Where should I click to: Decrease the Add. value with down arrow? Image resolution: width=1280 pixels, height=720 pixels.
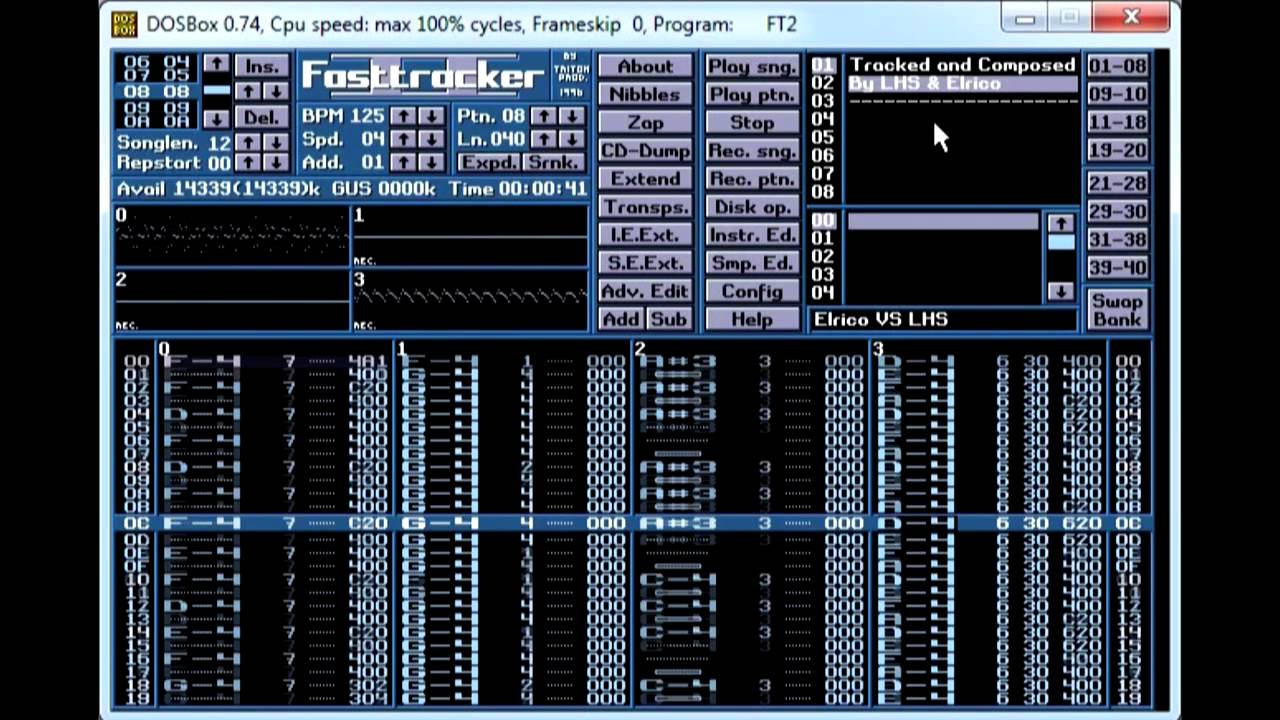click(431, 162)
